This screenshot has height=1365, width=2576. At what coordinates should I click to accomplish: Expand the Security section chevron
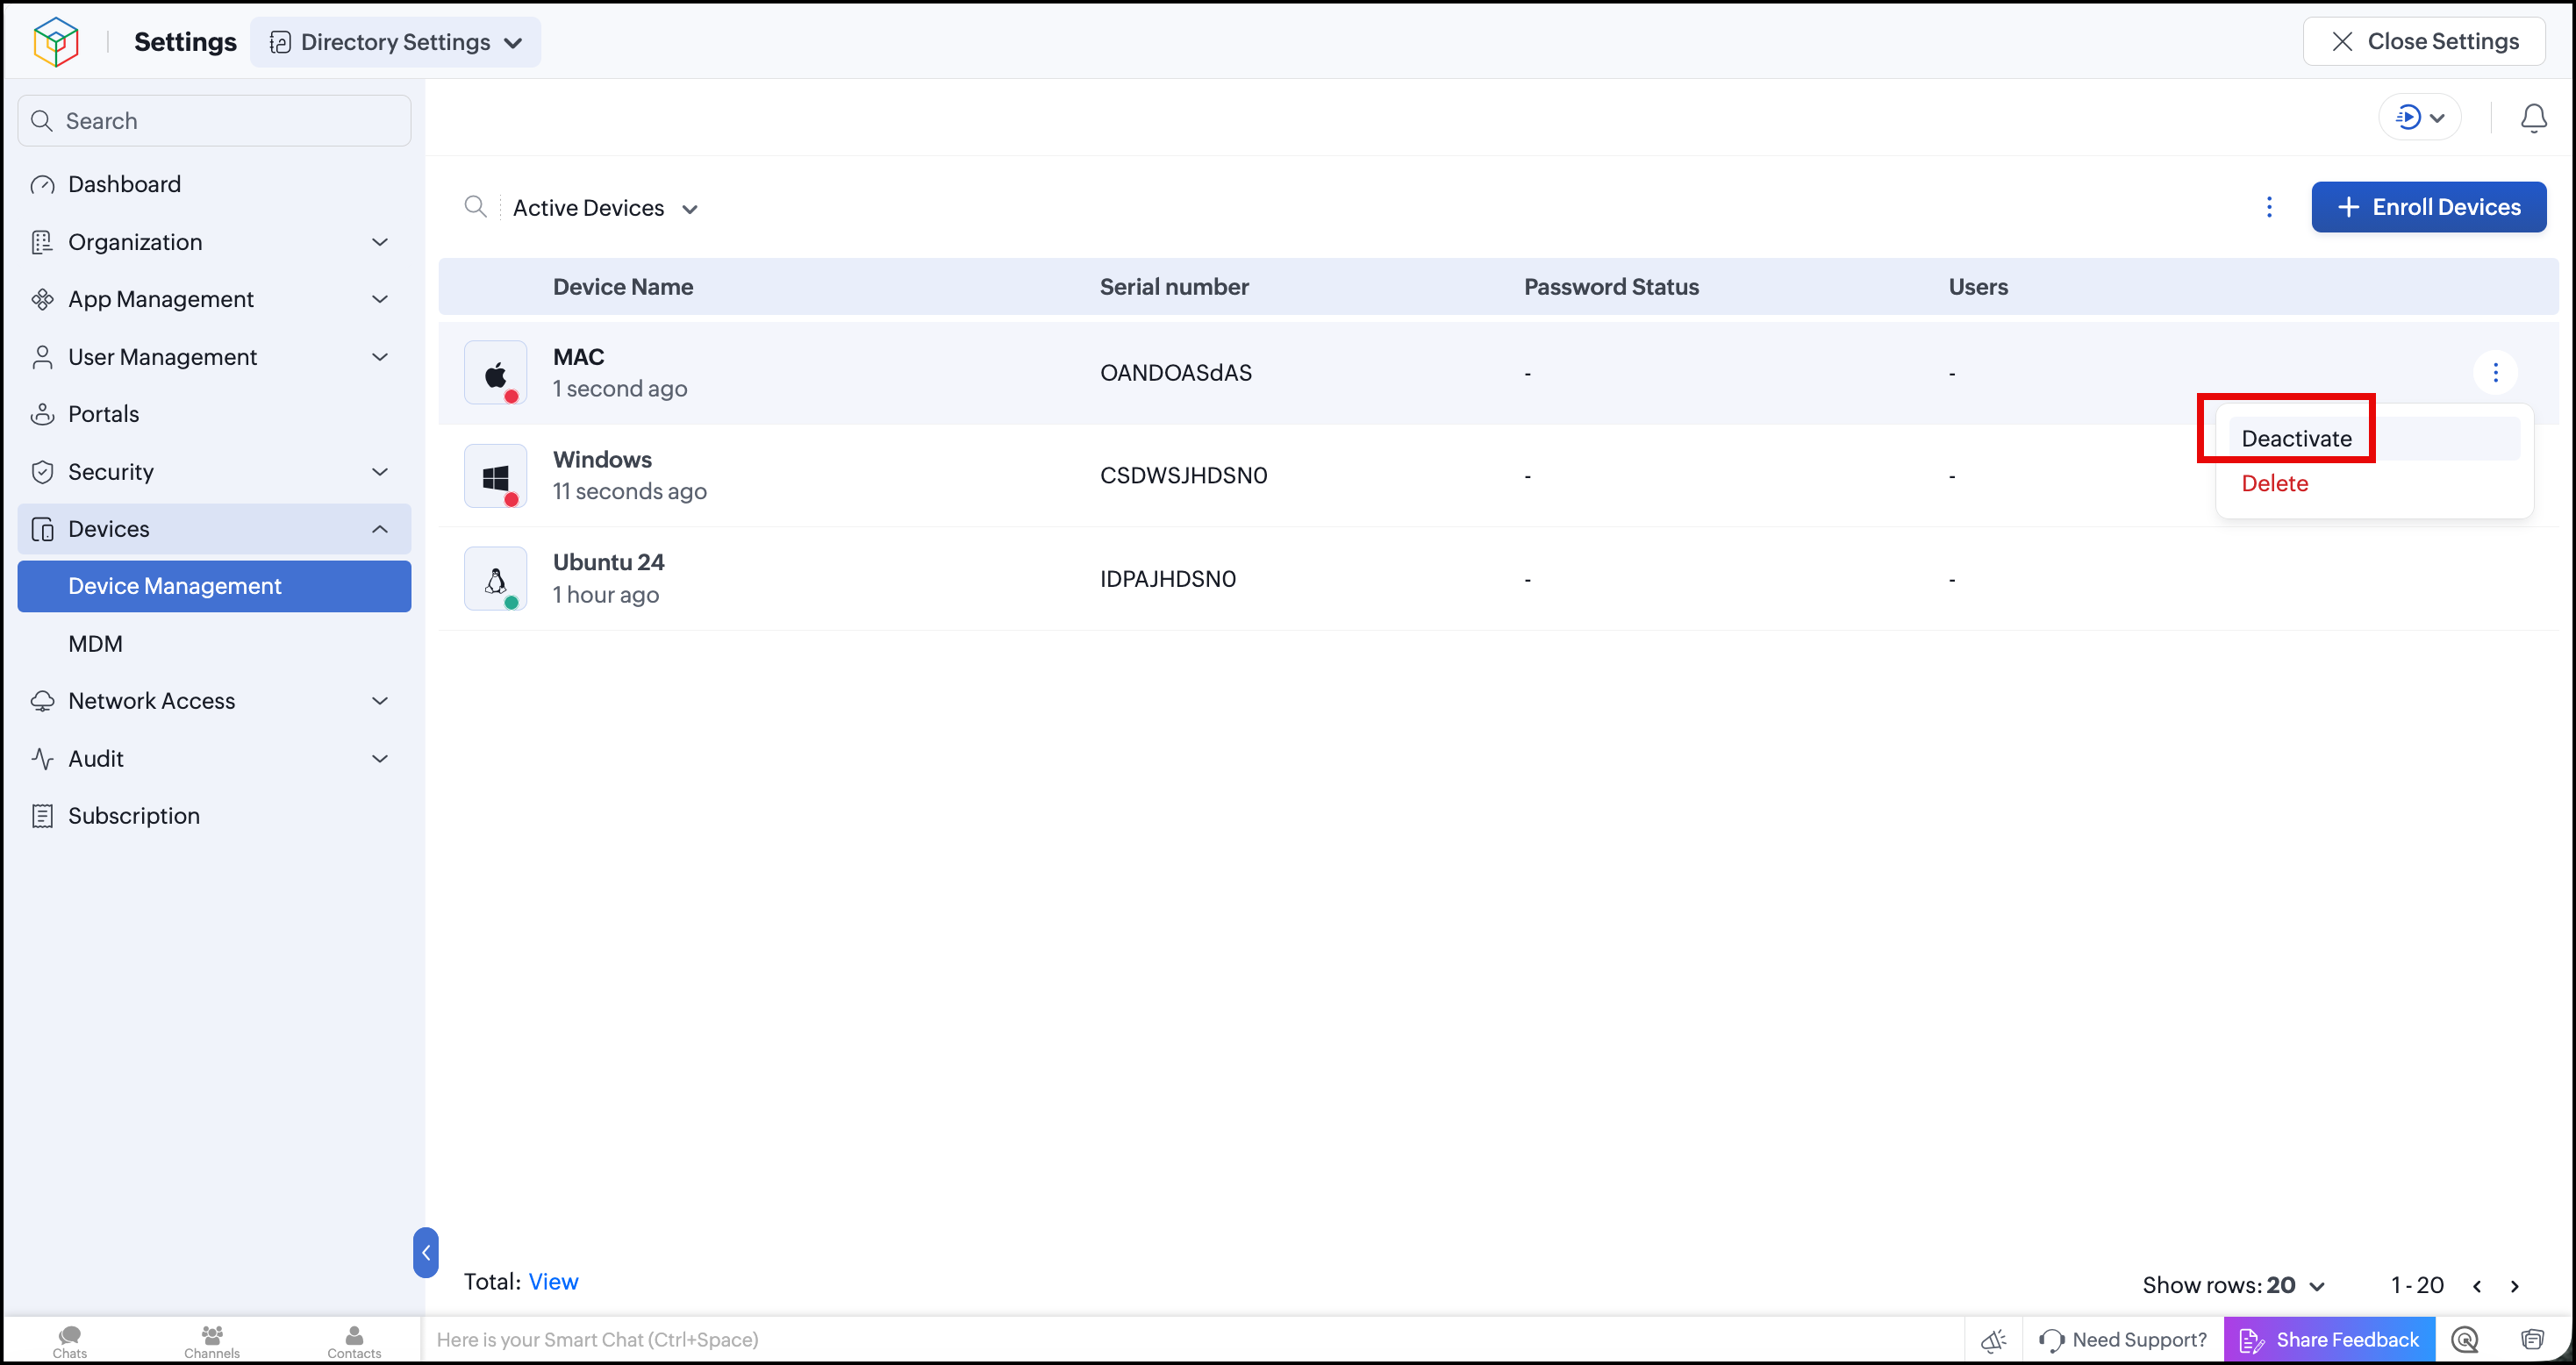point(380,472)
